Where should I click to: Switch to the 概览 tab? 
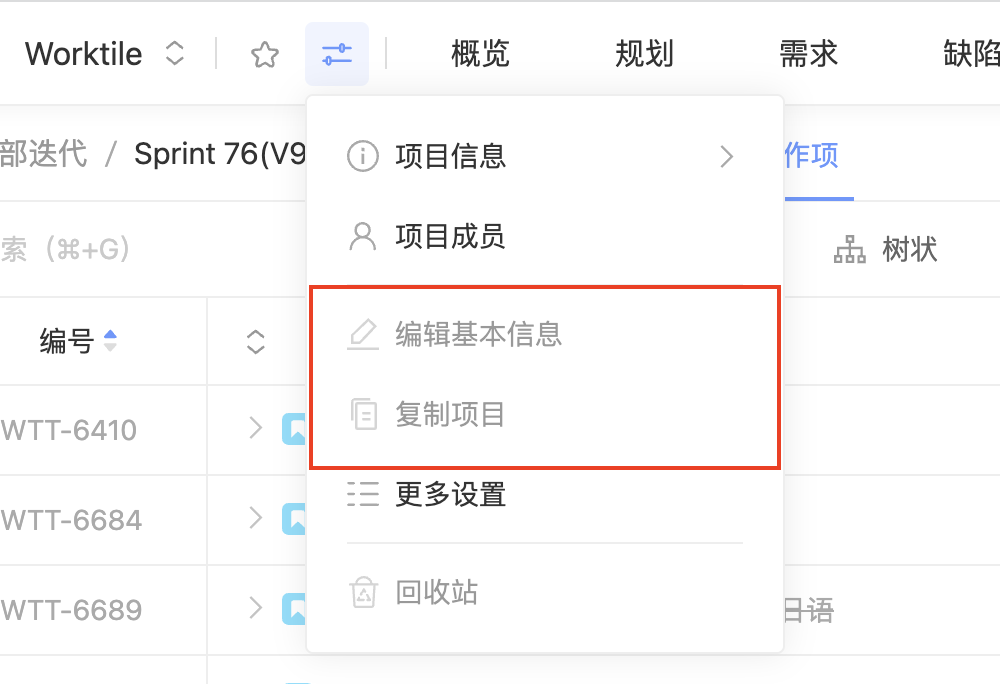[x=480, y=54]
